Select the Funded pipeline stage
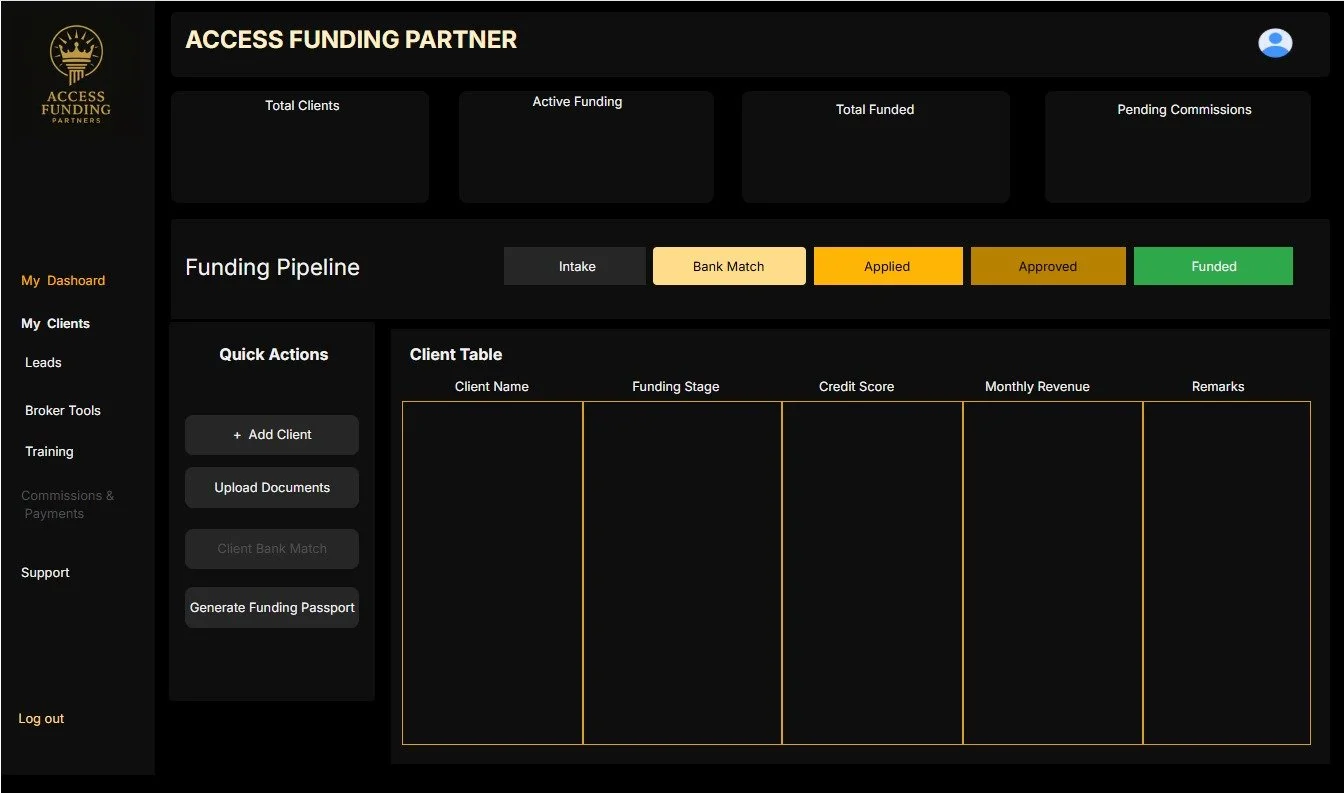1344x793 pixels. [1213, 266]
